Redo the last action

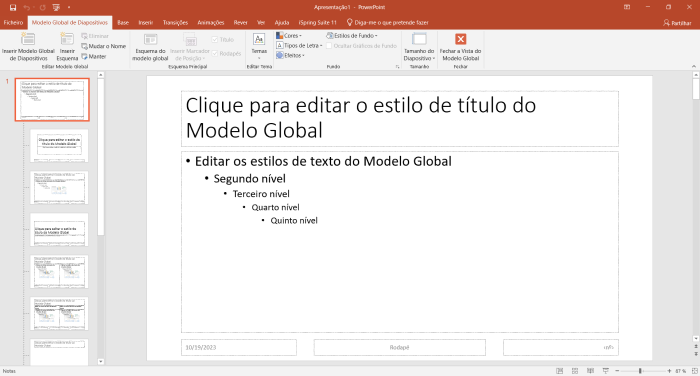[42, 7]
